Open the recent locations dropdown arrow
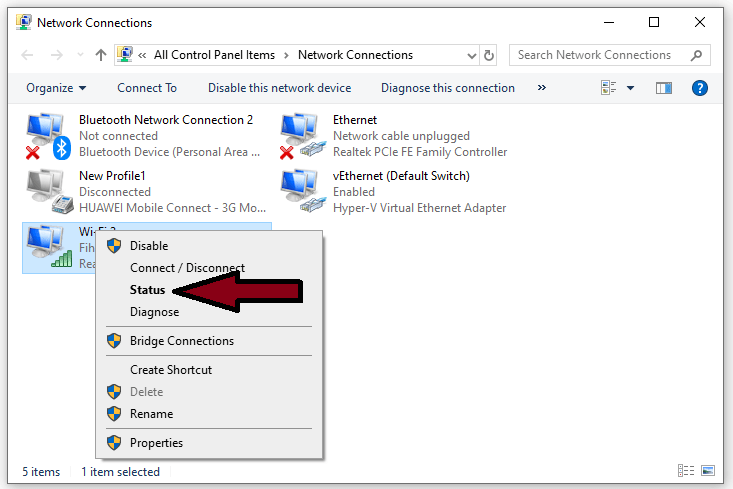The height and width of the screenshot is (489, 733). [80, 55]
